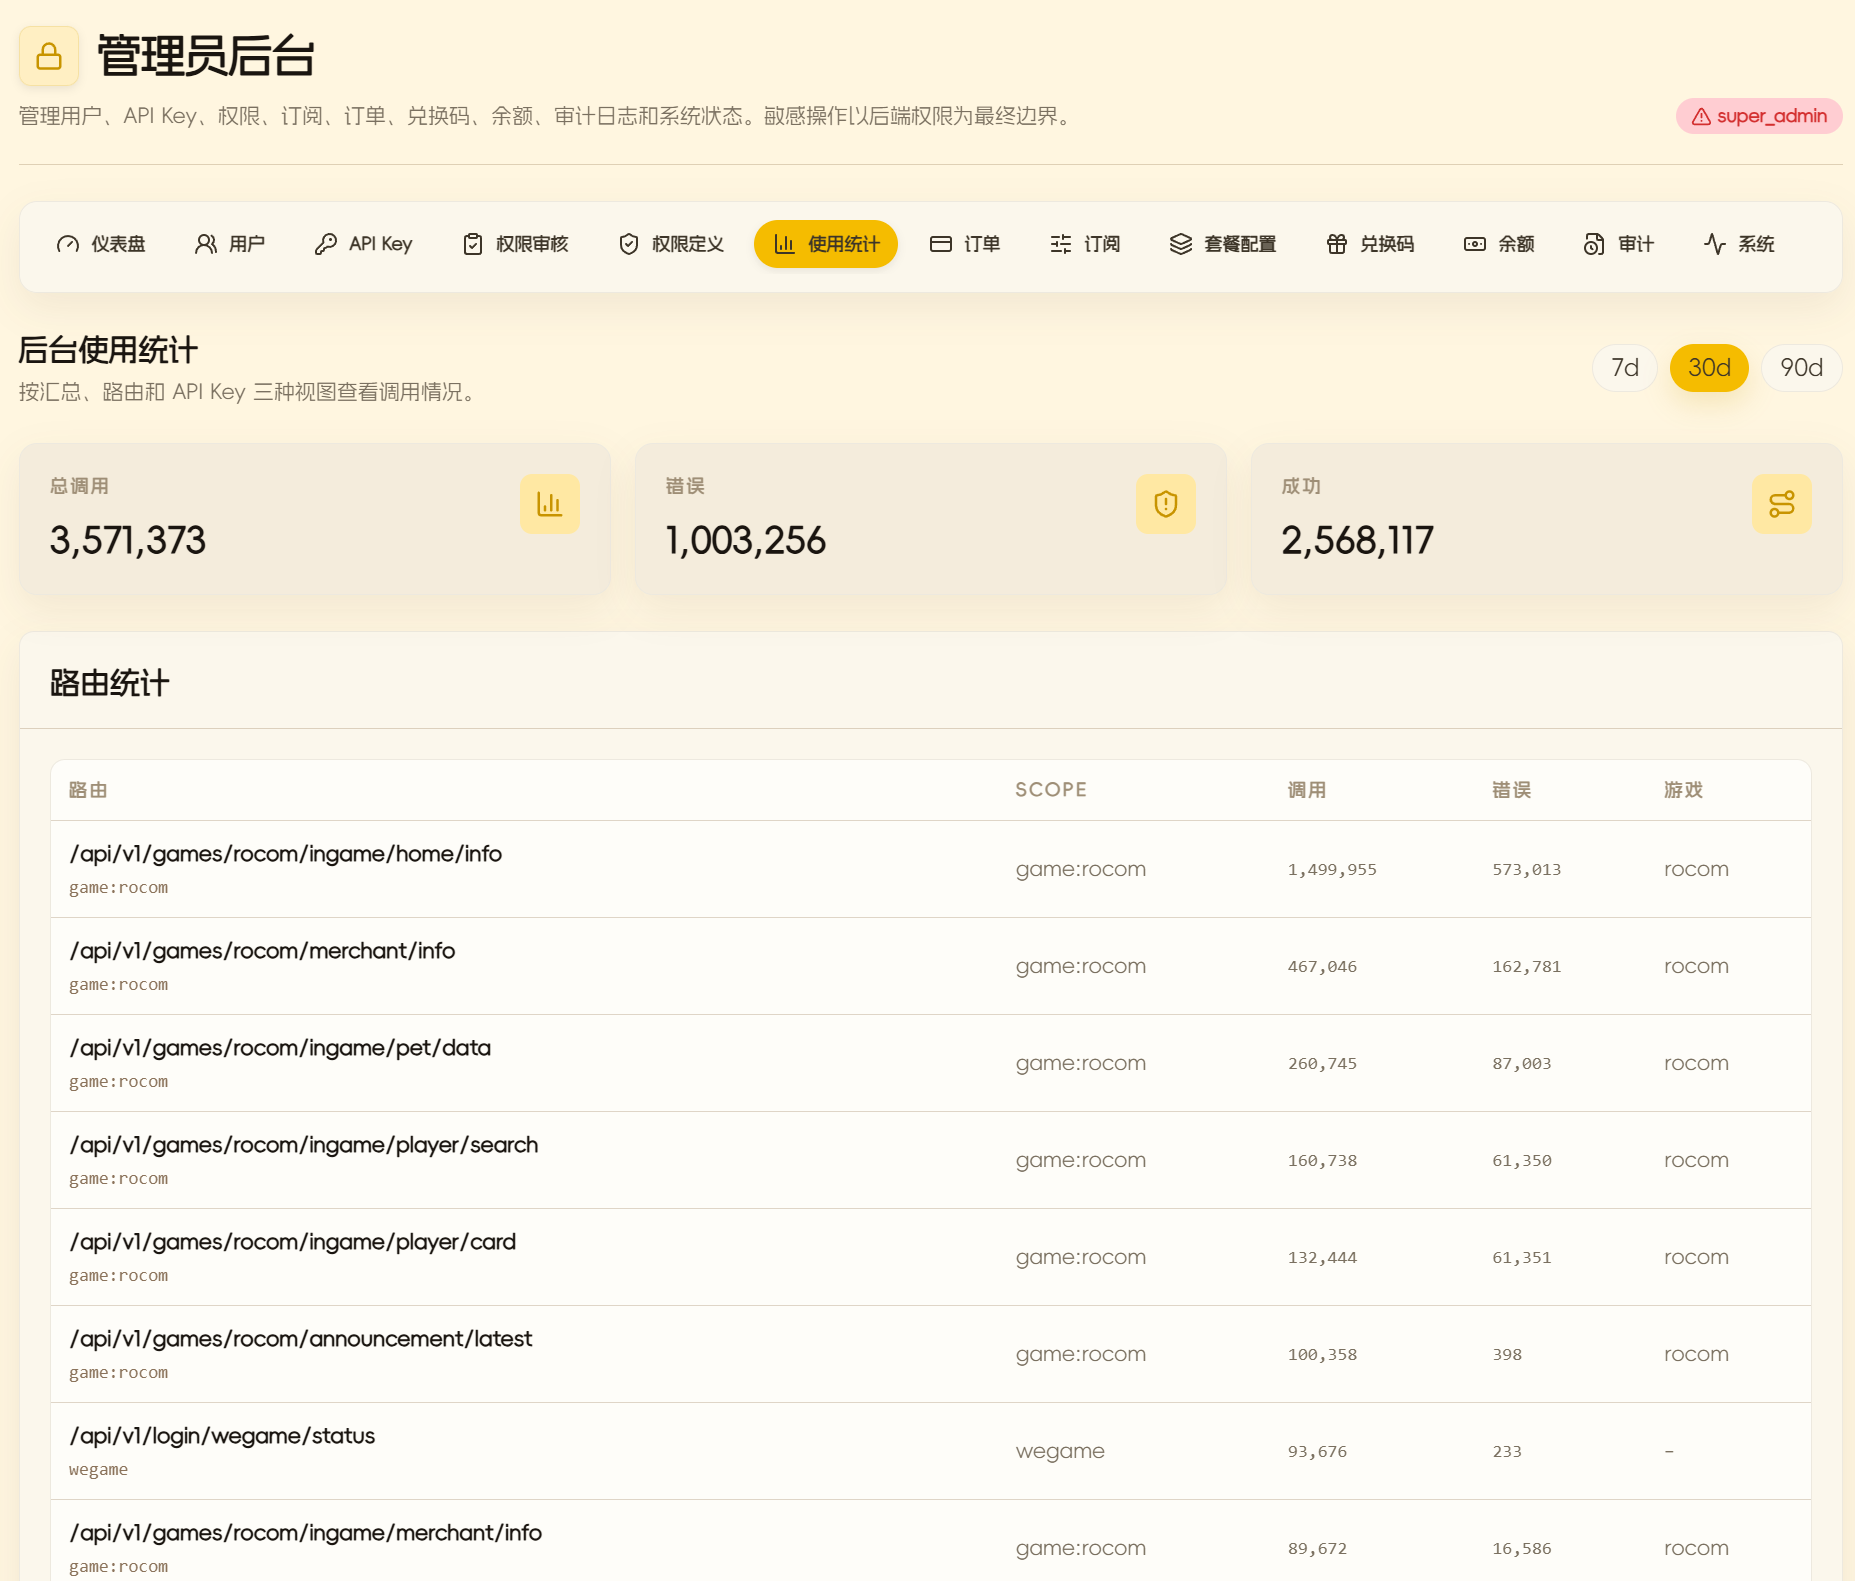Switch to the 用户 tab
The width and height of the screenshot is (1855, 1581).
click(x=230, y=244)
